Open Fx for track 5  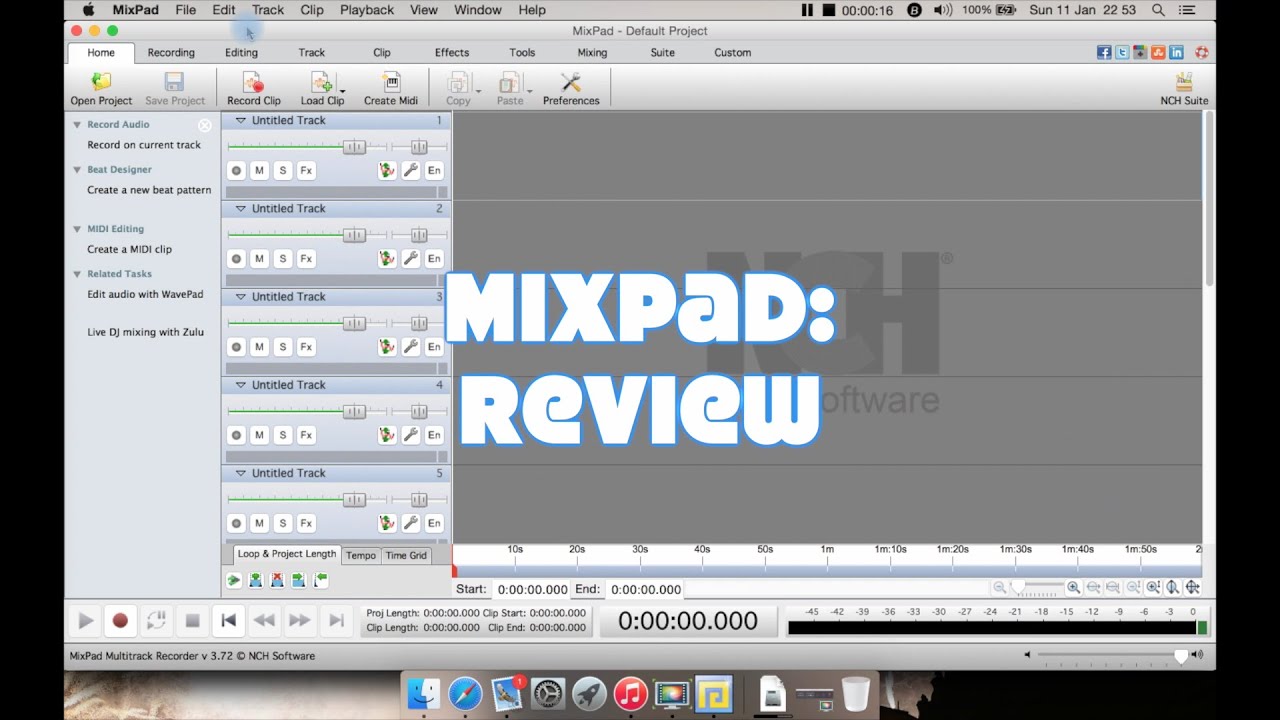tap(306, 523)
